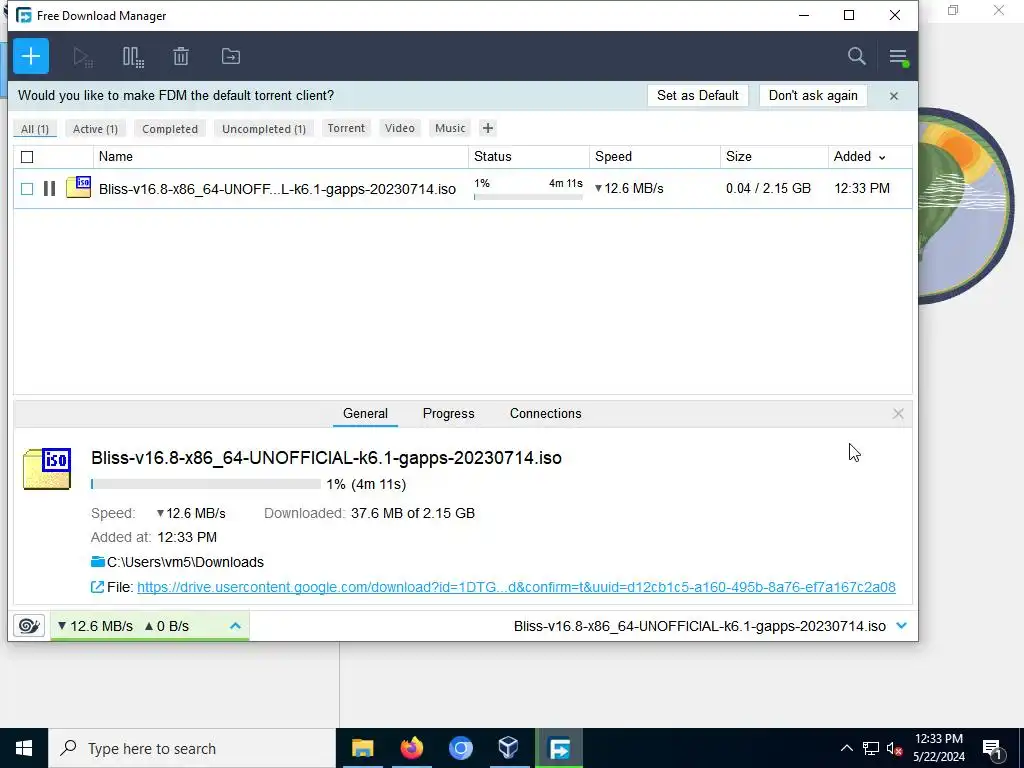Open File Explorer from taskbar
This screenshot has width=1024, height=768.
(x=362, y=748)
